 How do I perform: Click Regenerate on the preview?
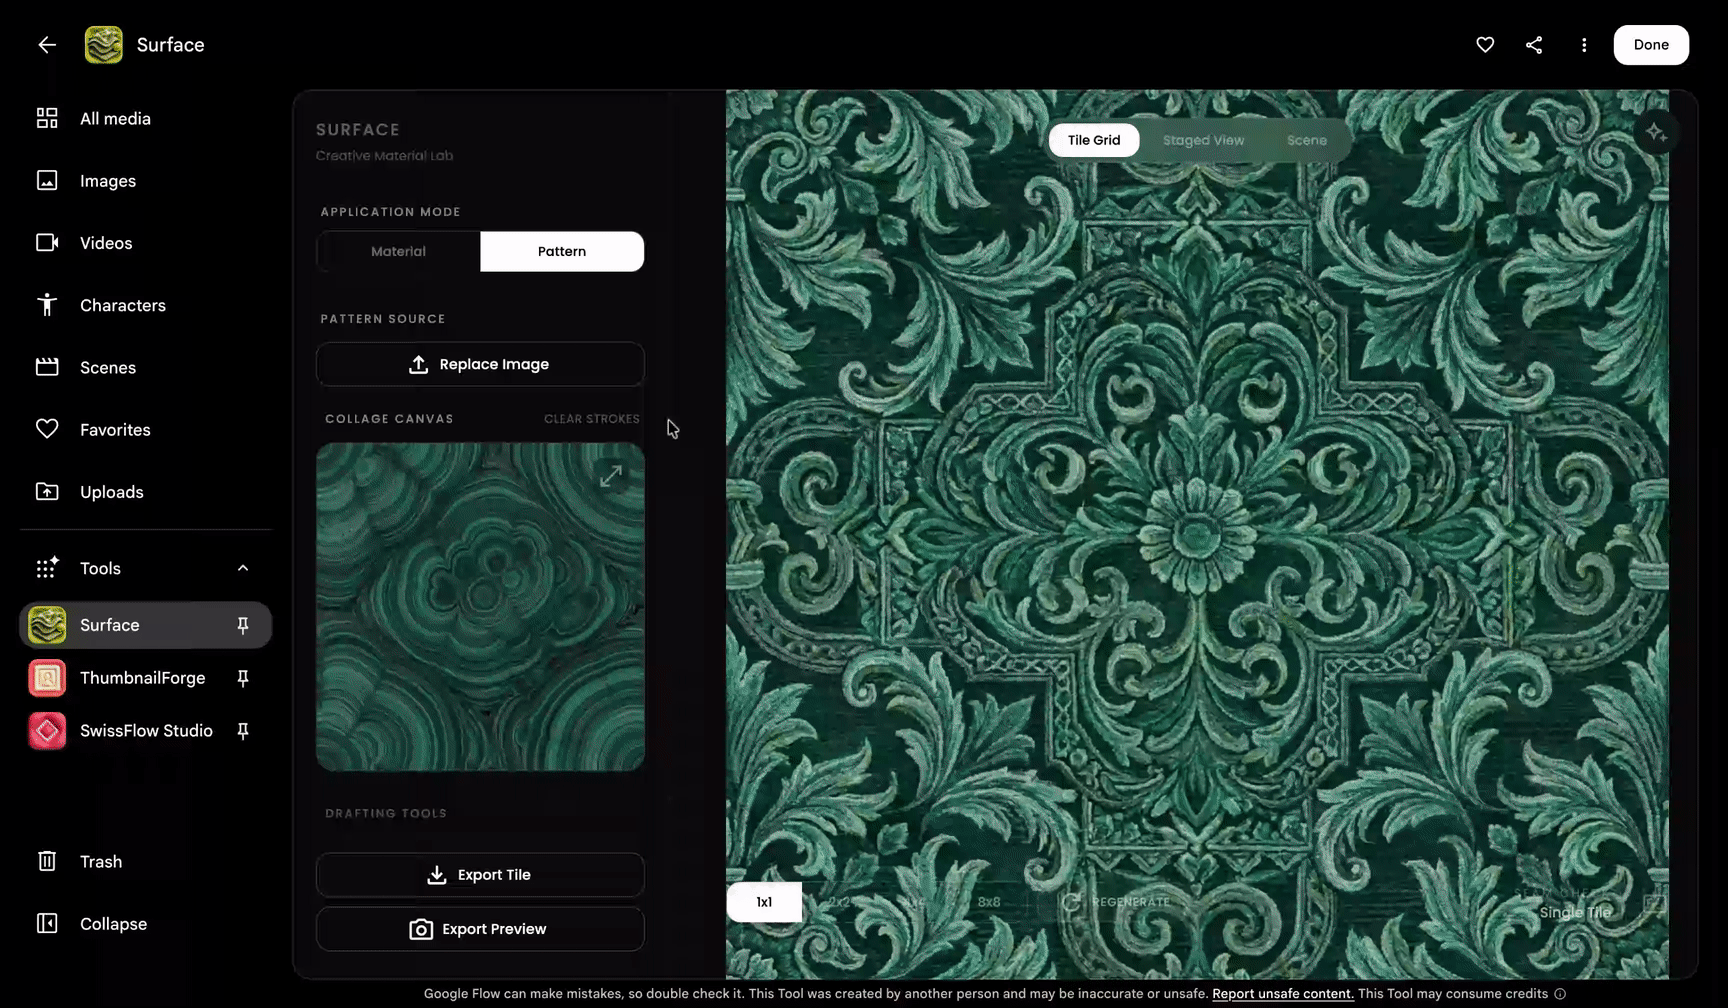pyautogui.click(x=1116, y=902)
